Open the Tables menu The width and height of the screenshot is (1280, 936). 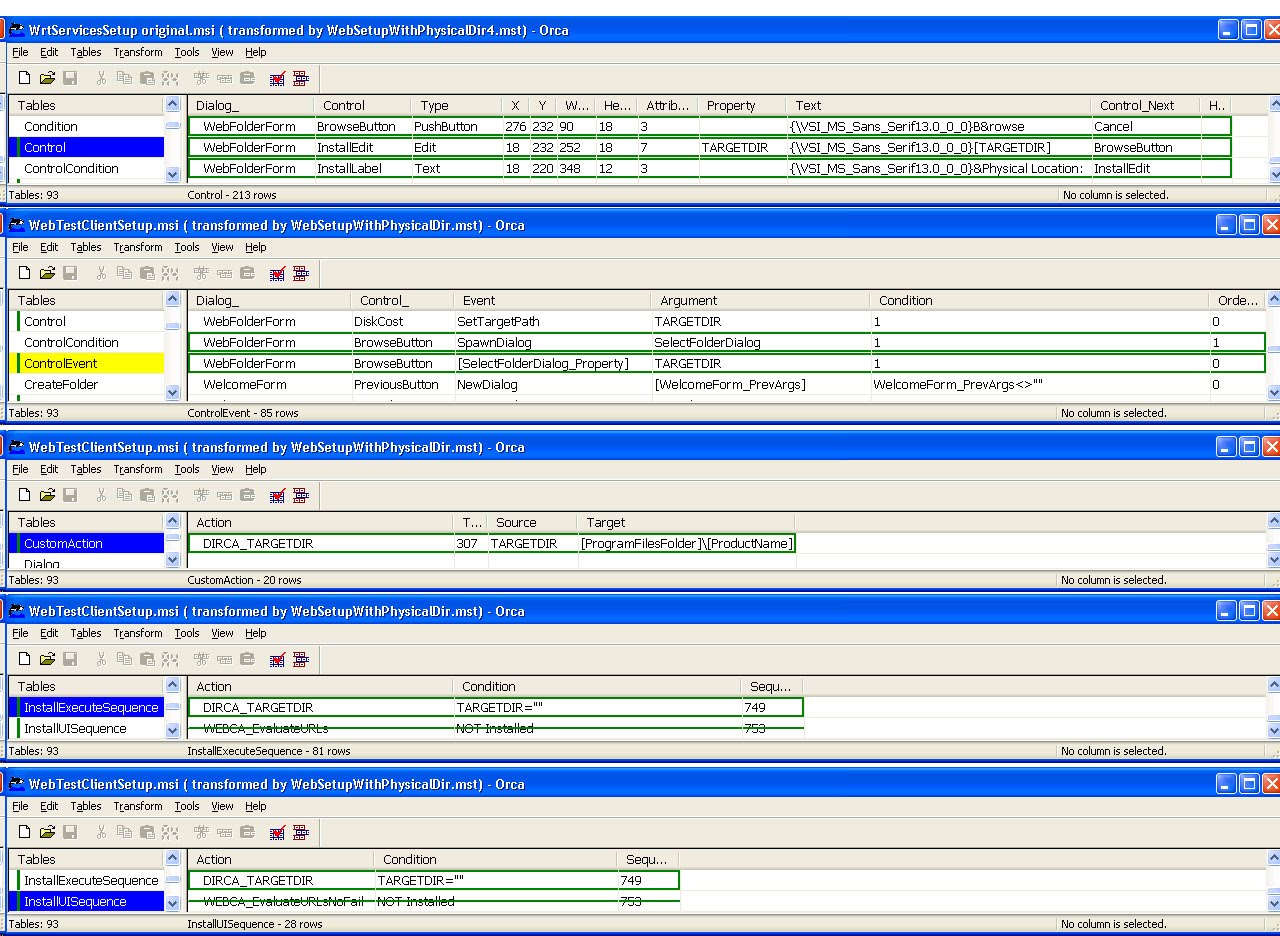[86, 52]
